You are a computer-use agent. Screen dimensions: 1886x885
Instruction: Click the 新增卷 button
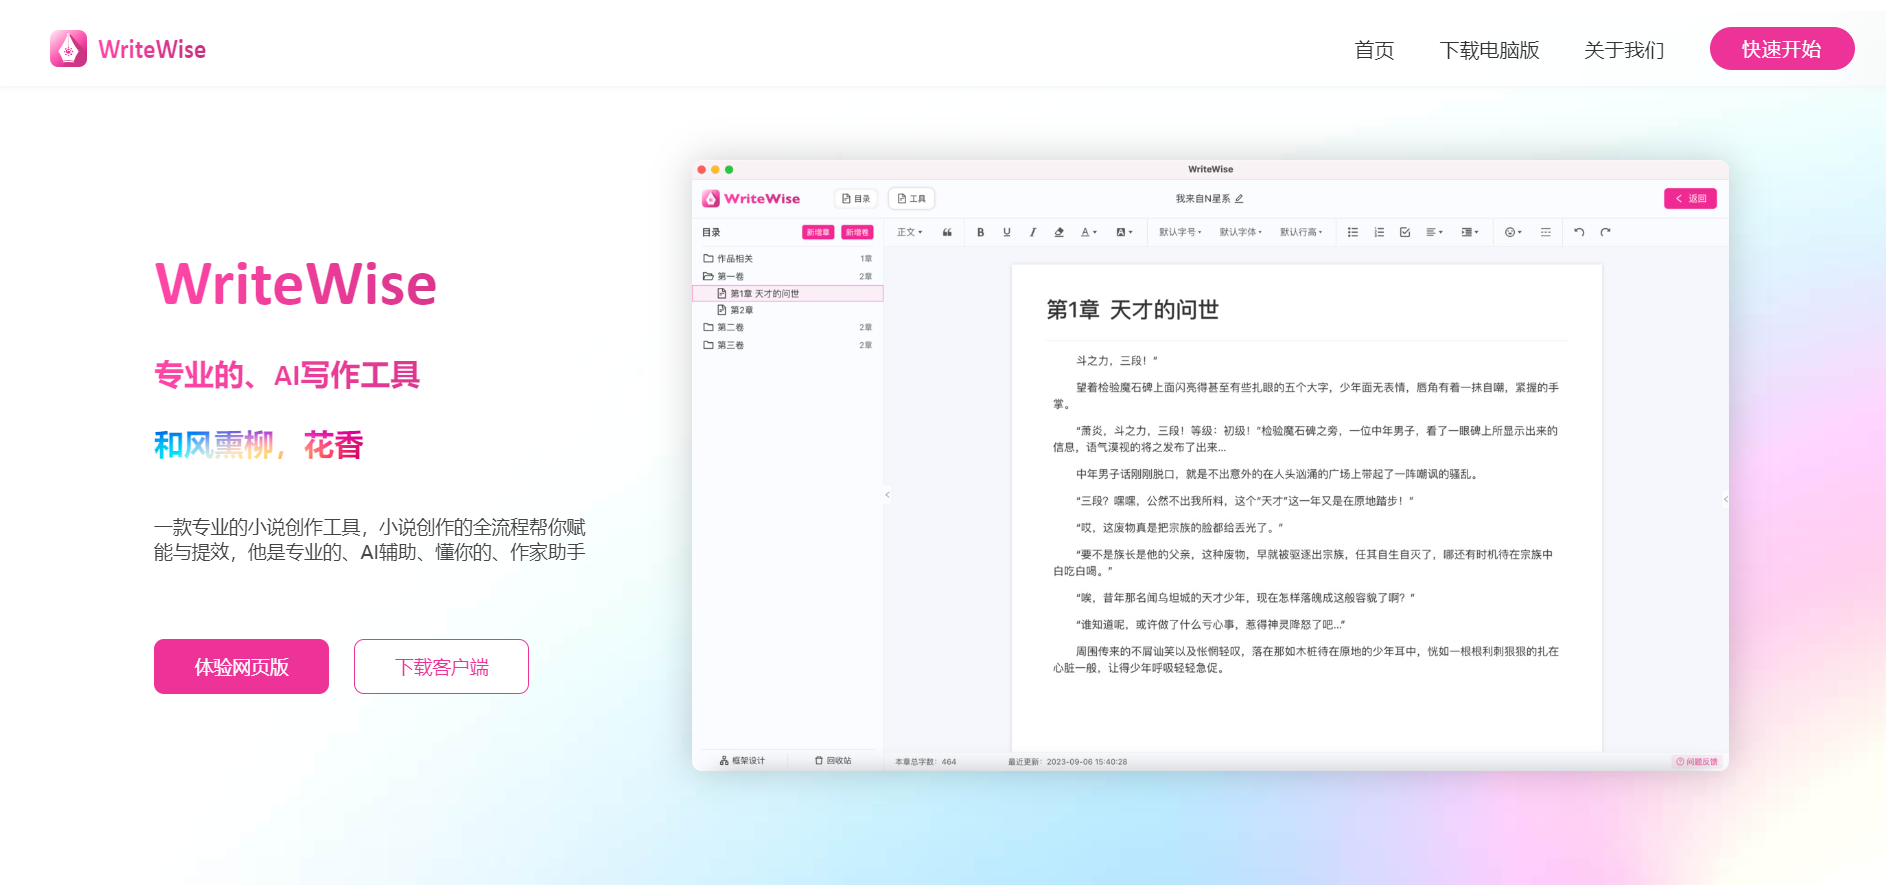pyautogui.click(x=857, y=232)
